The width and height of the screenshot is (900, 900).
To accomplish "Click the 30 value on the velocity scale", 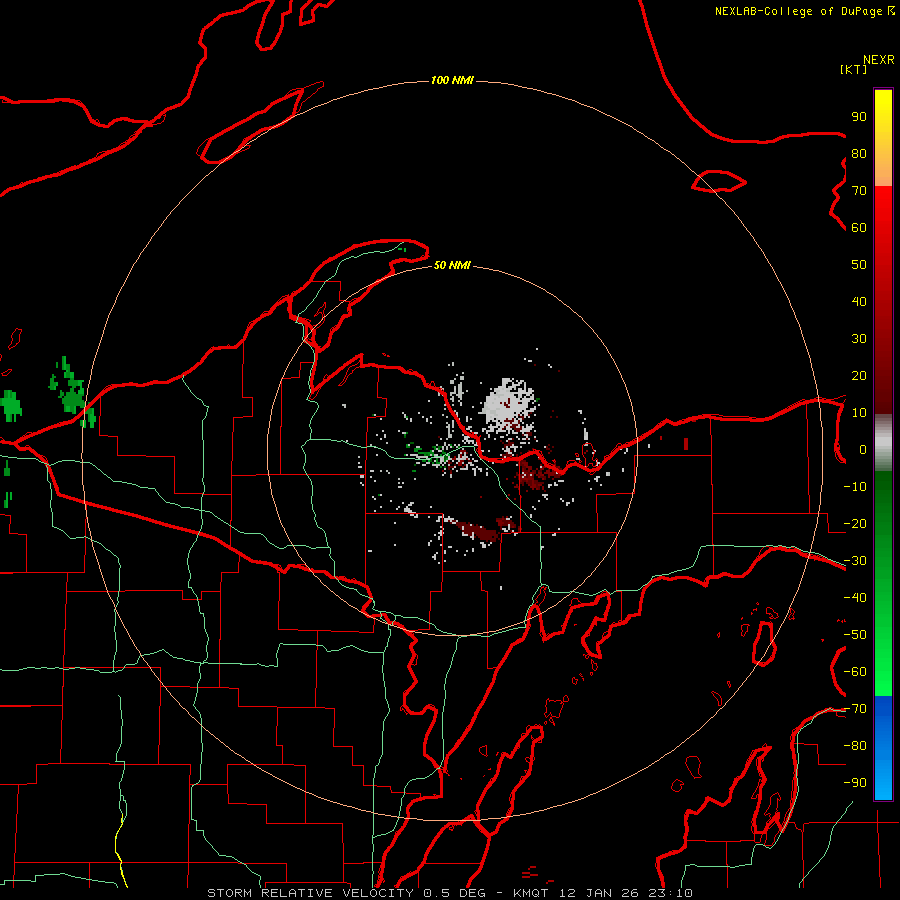I will coord(859,339).
